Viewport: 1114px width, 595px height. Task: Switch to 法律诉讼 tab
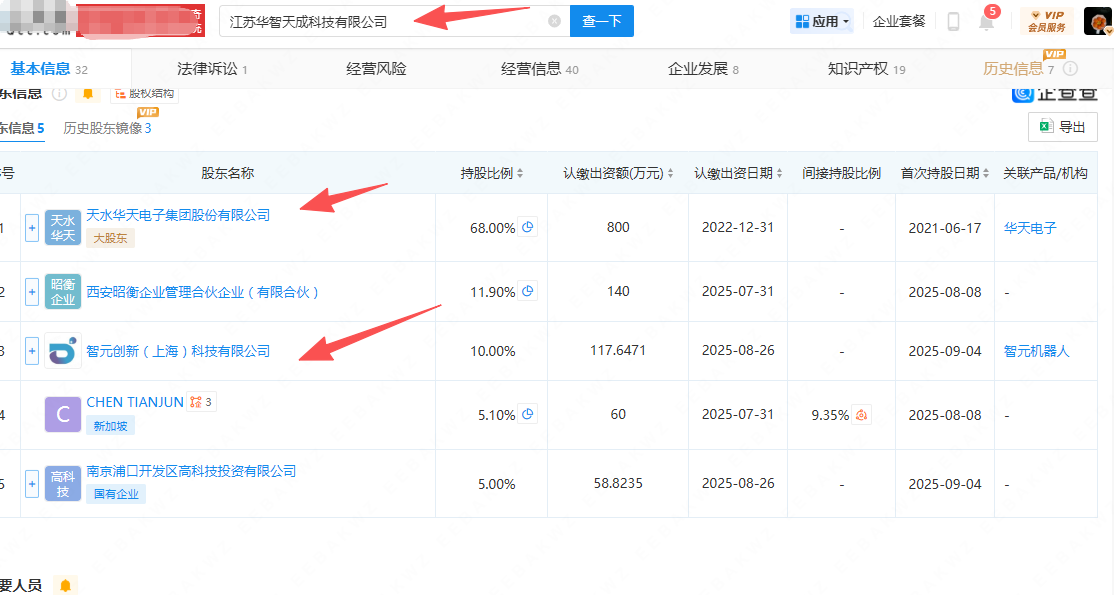tap(212, 68)
